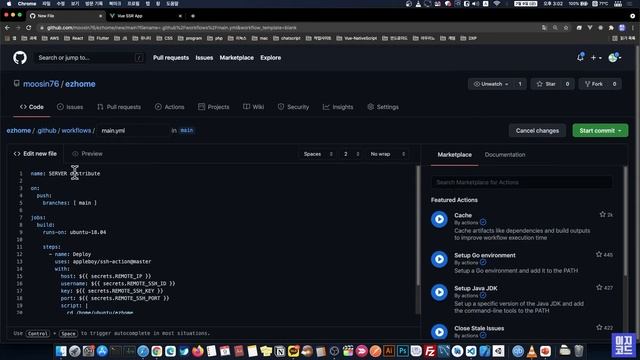Image resolution: width=640 pixels, height=360 pixels.
Task: Switch to the sidebar Documentation tab
Action: point(505,155)
